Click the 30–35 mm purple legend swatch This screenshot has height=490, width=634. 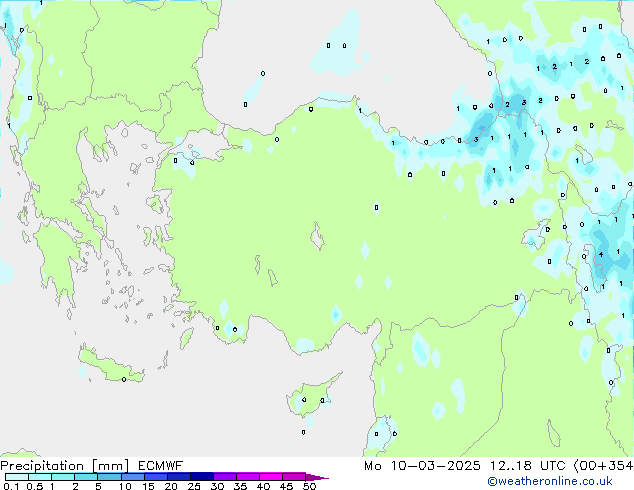coord(224,477)
